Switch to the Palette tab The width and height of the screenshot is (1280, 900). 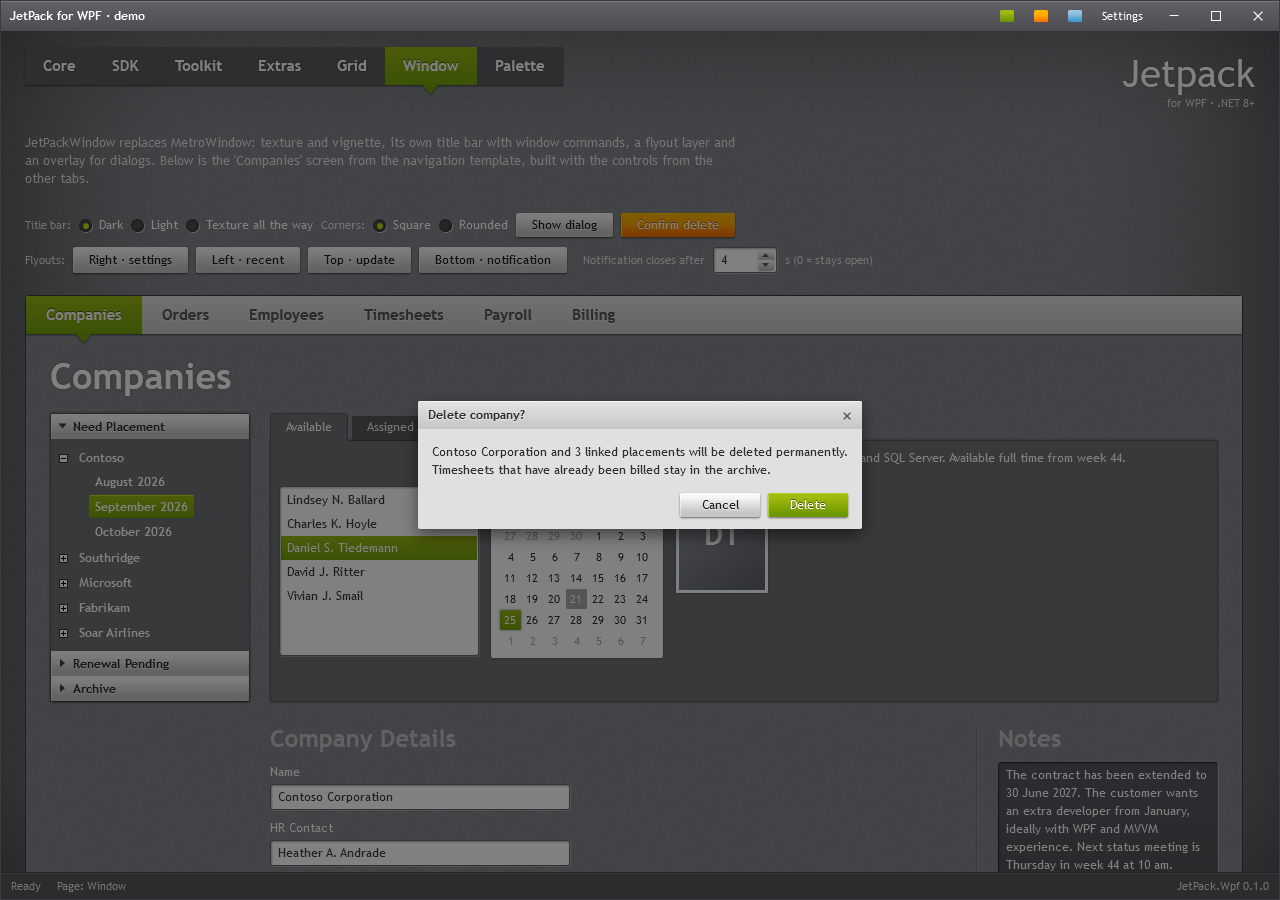coord(520,66)
